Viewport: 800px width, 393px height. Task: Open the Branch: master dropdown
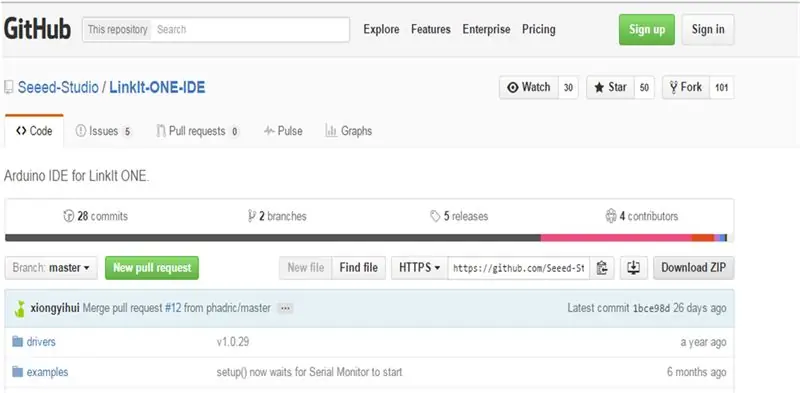(x=51, y=268)
